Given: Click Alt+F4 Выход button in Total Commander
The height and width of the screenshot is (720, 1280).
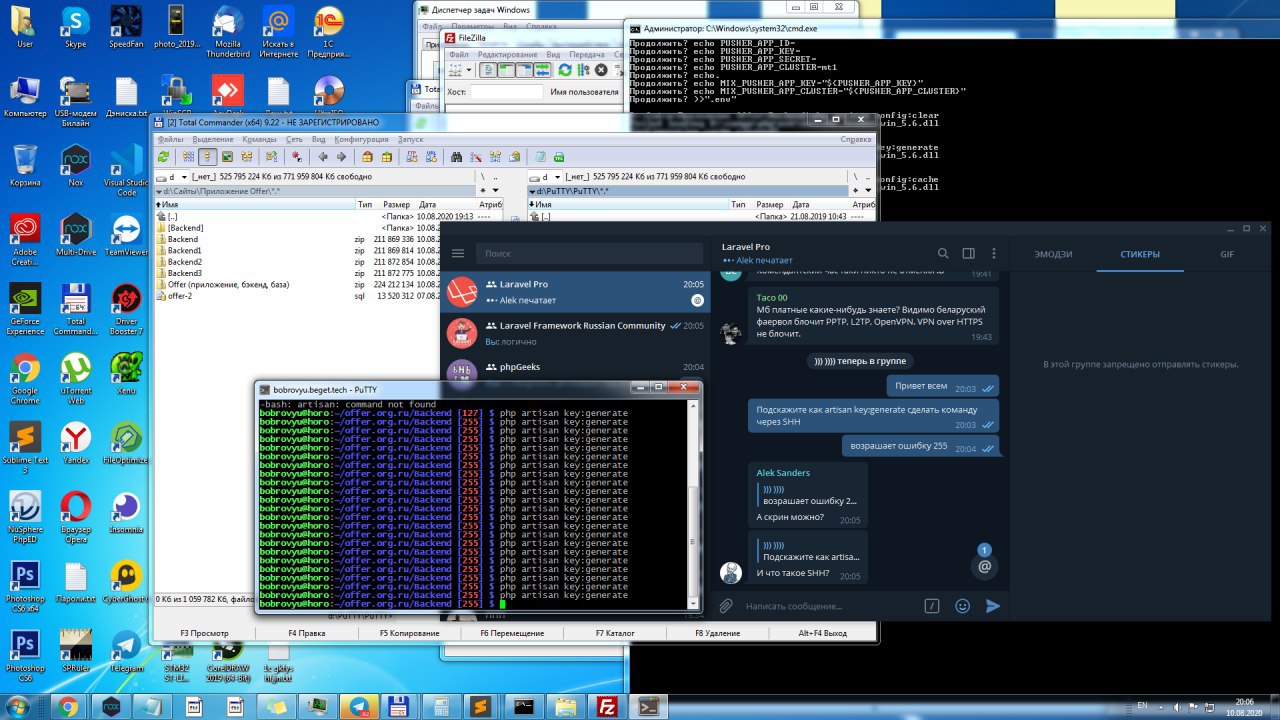Looking at the screenshot, I should [822, 634].
